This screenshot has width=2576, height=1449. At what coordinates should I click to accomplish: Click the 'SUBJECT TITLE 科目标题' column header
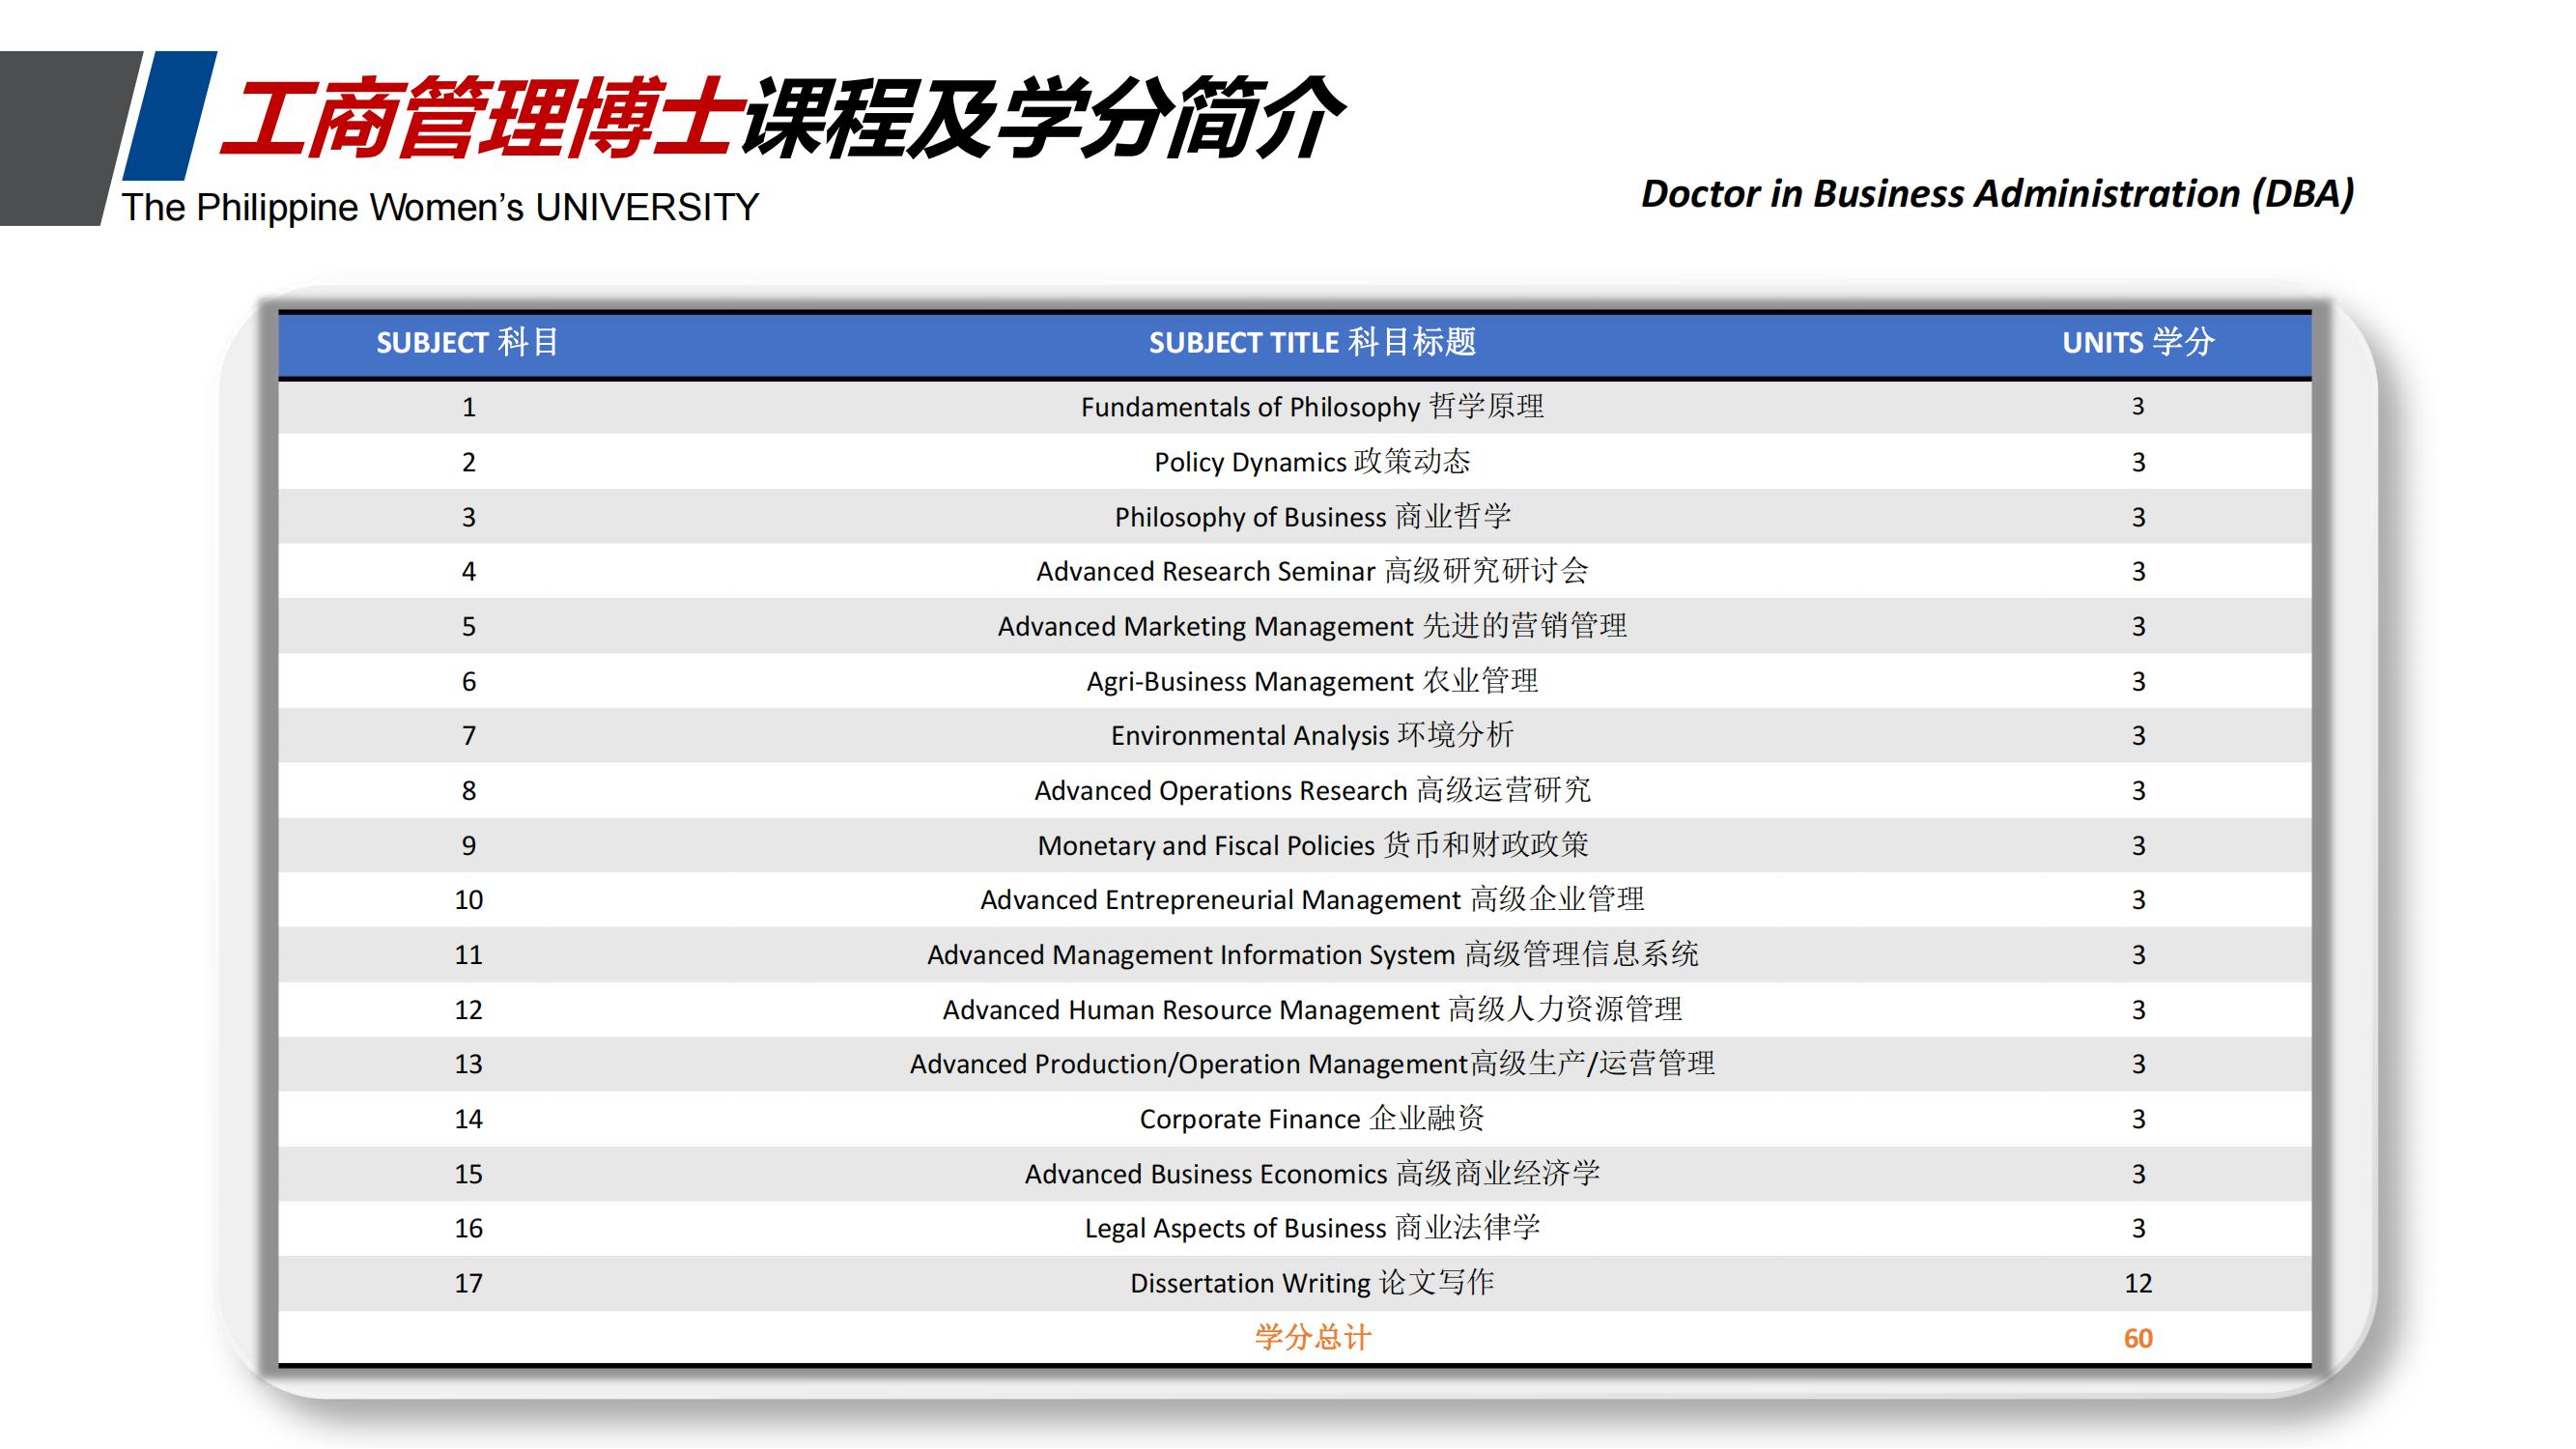tap(1312, 343)
